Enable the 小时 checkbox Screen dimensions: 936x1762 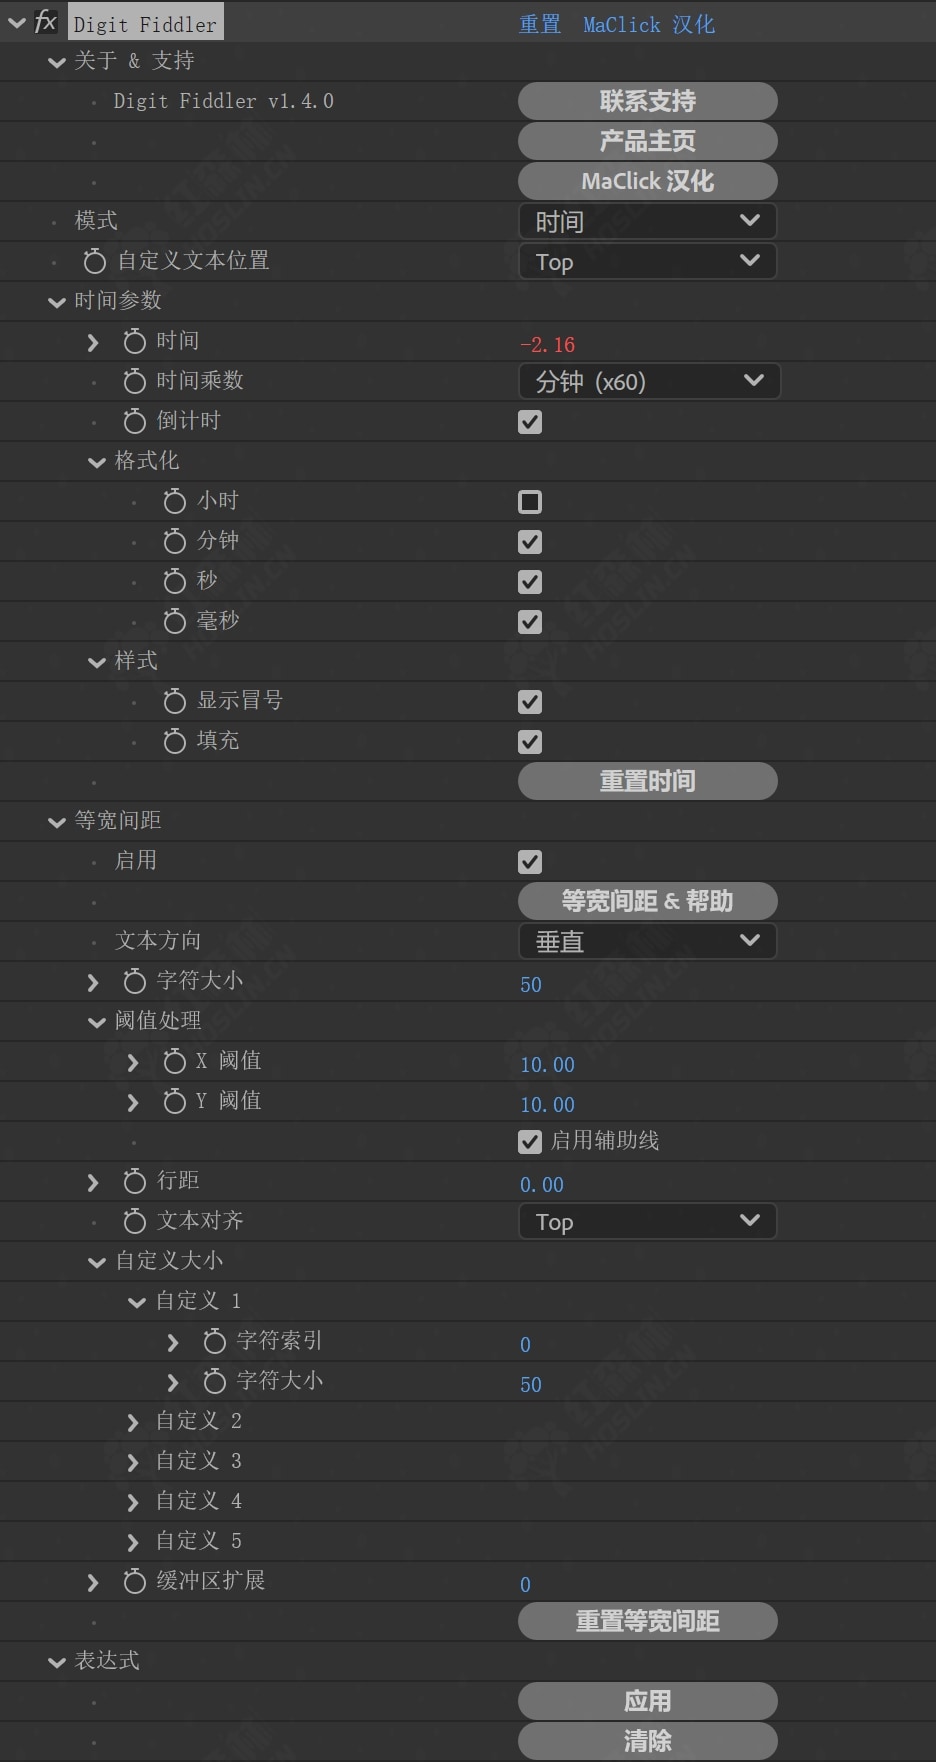pos(530,501)
